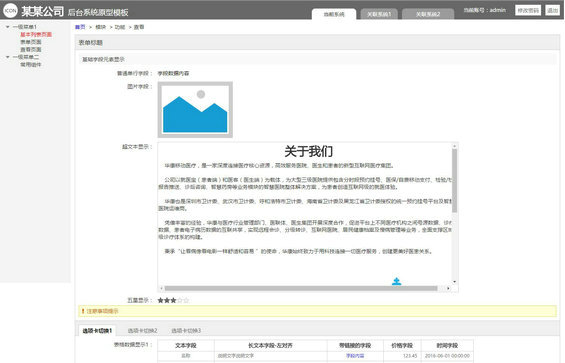Click the change password button beside admin
Viewport: 565px width, 363px height.
pyautogui.click(x=528, y=10)
